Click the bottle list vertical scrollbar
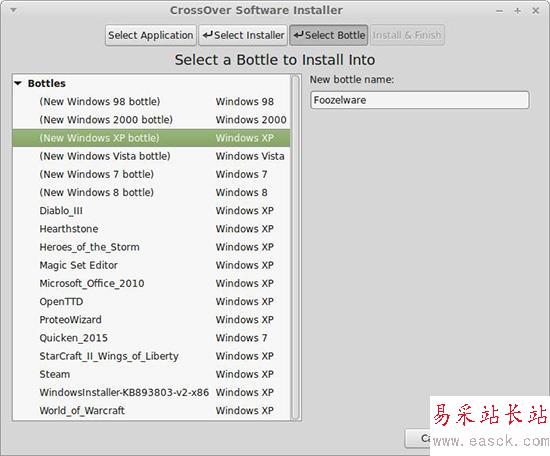This screenshot has width=550, height=456. pos(296,247)
